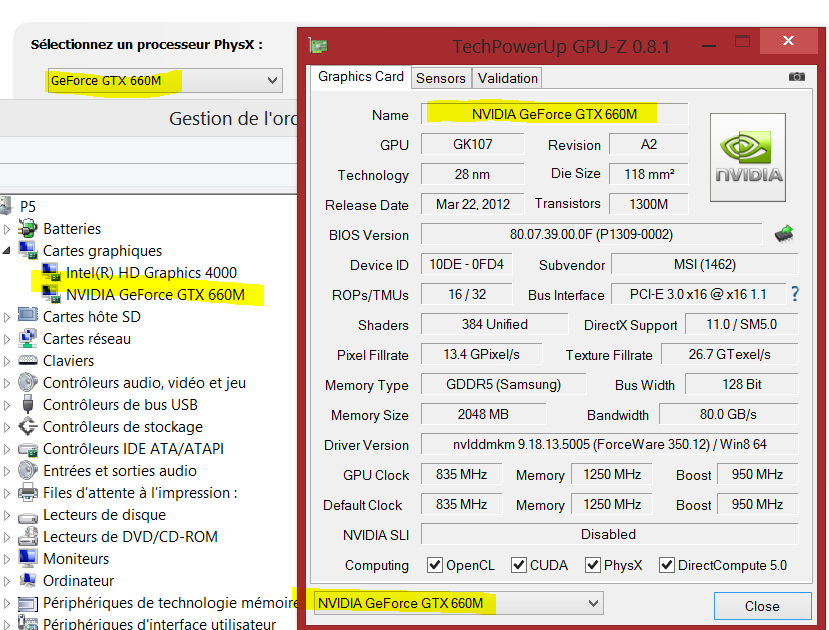Minimize the GPU-Z window

(708, 45)
